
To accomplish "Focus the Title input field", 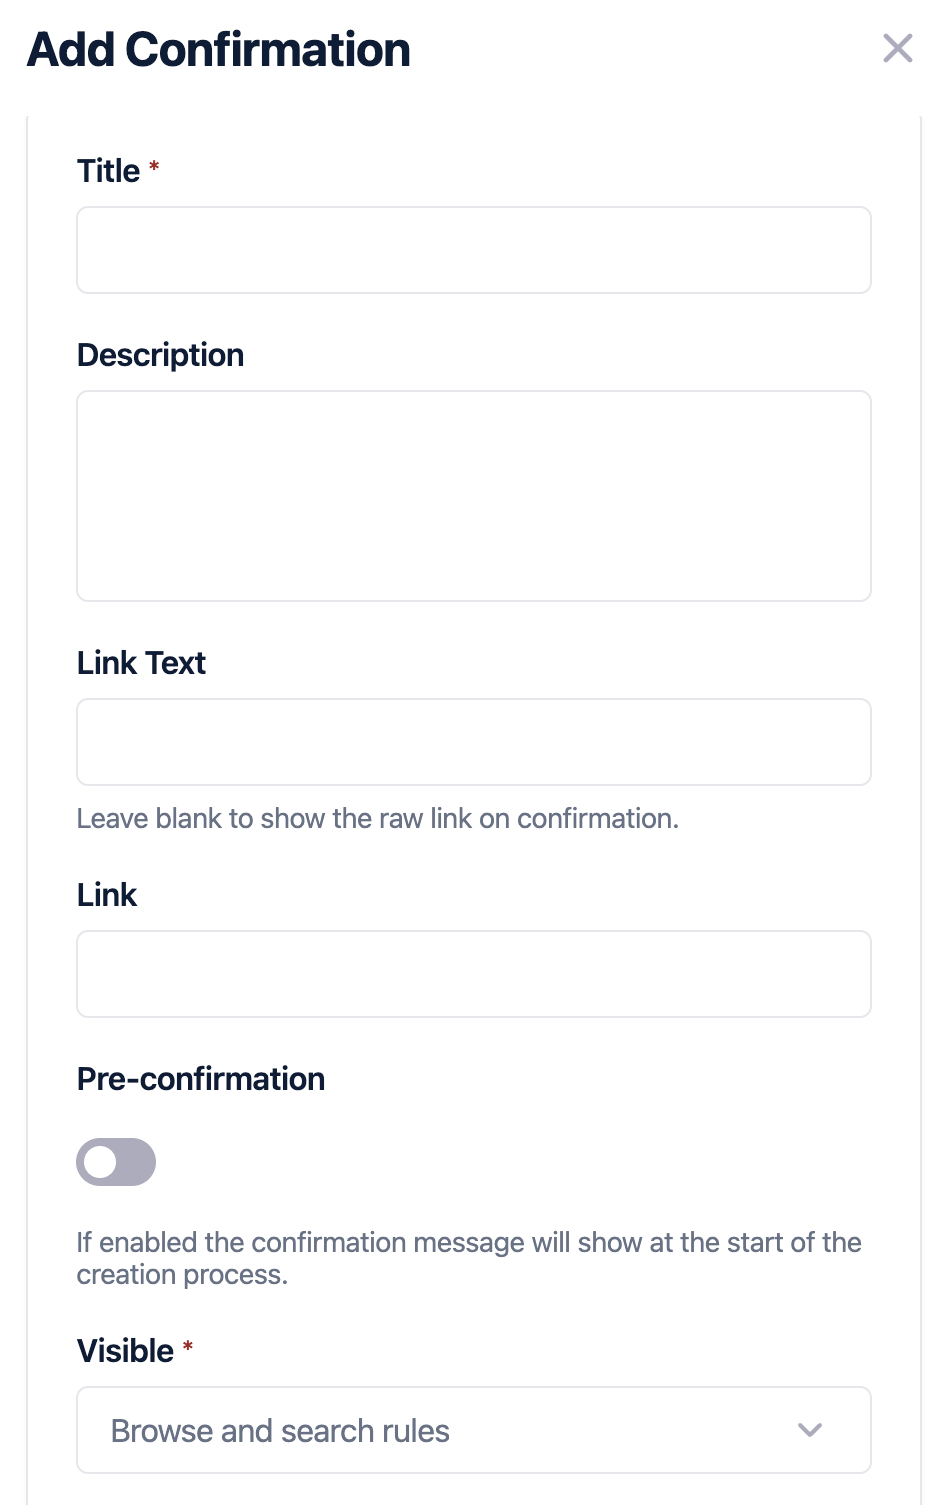I will pyautogui.click(x=474, y=250).
